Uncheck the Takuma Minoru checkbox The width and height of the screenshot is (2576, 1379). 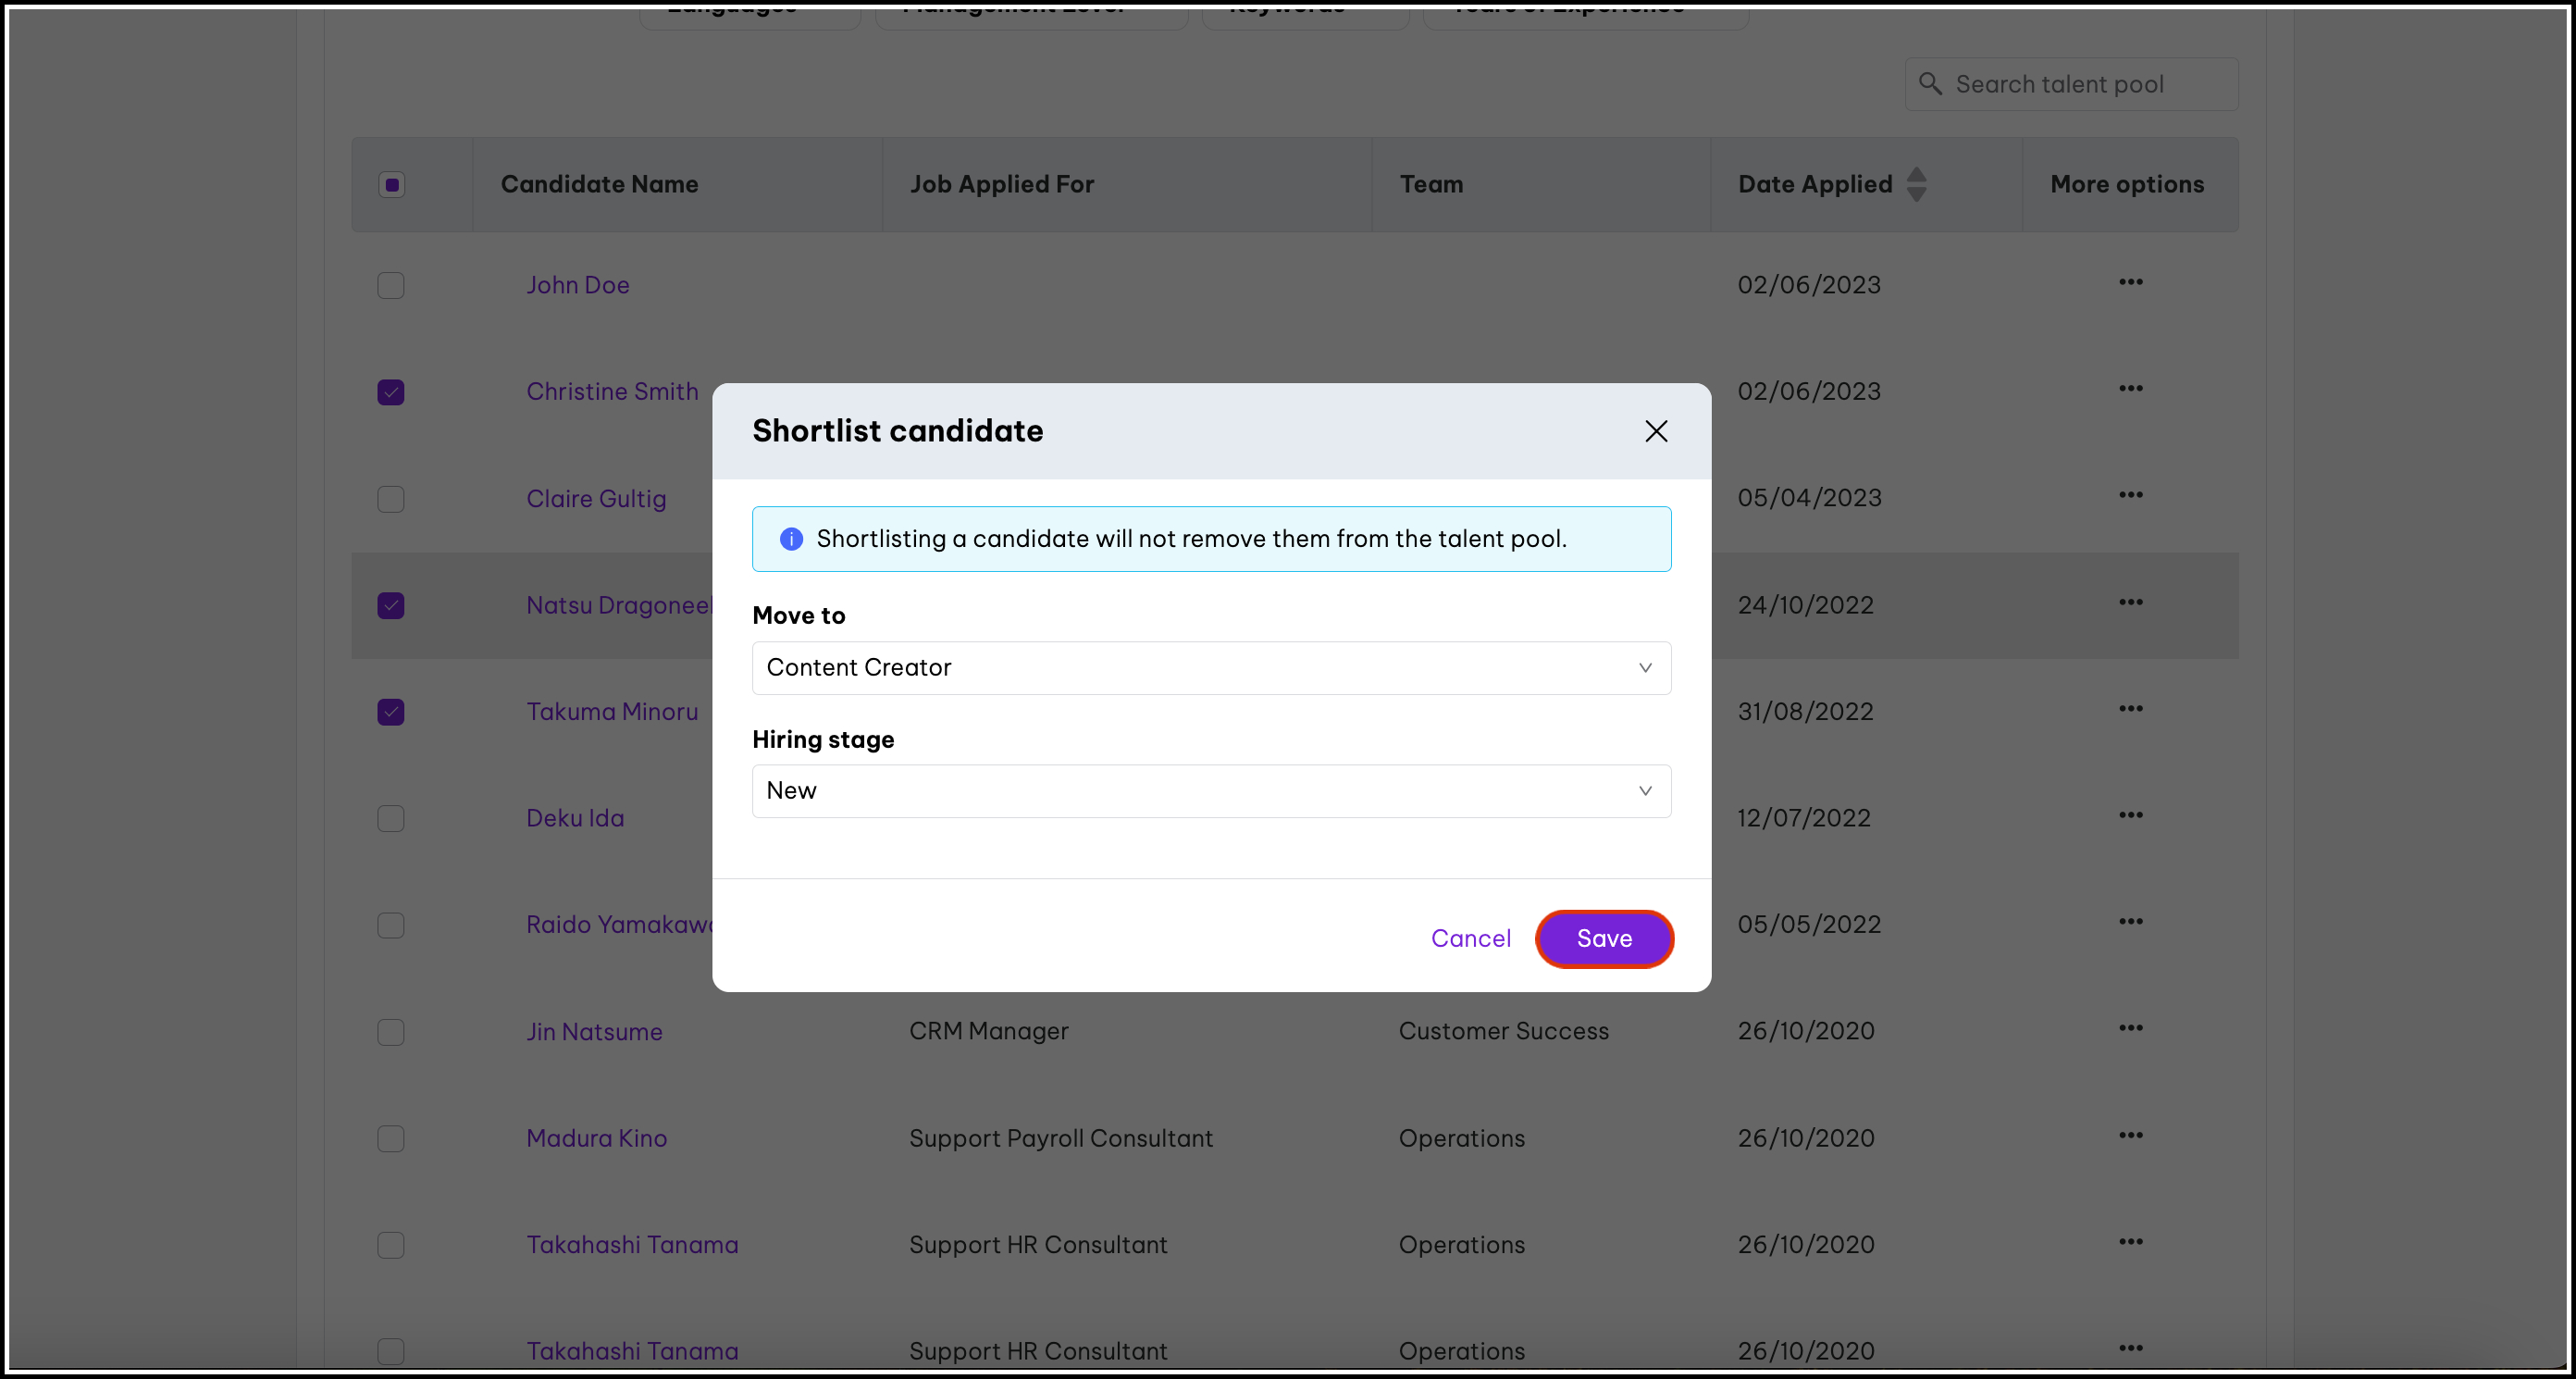point(391,712)
